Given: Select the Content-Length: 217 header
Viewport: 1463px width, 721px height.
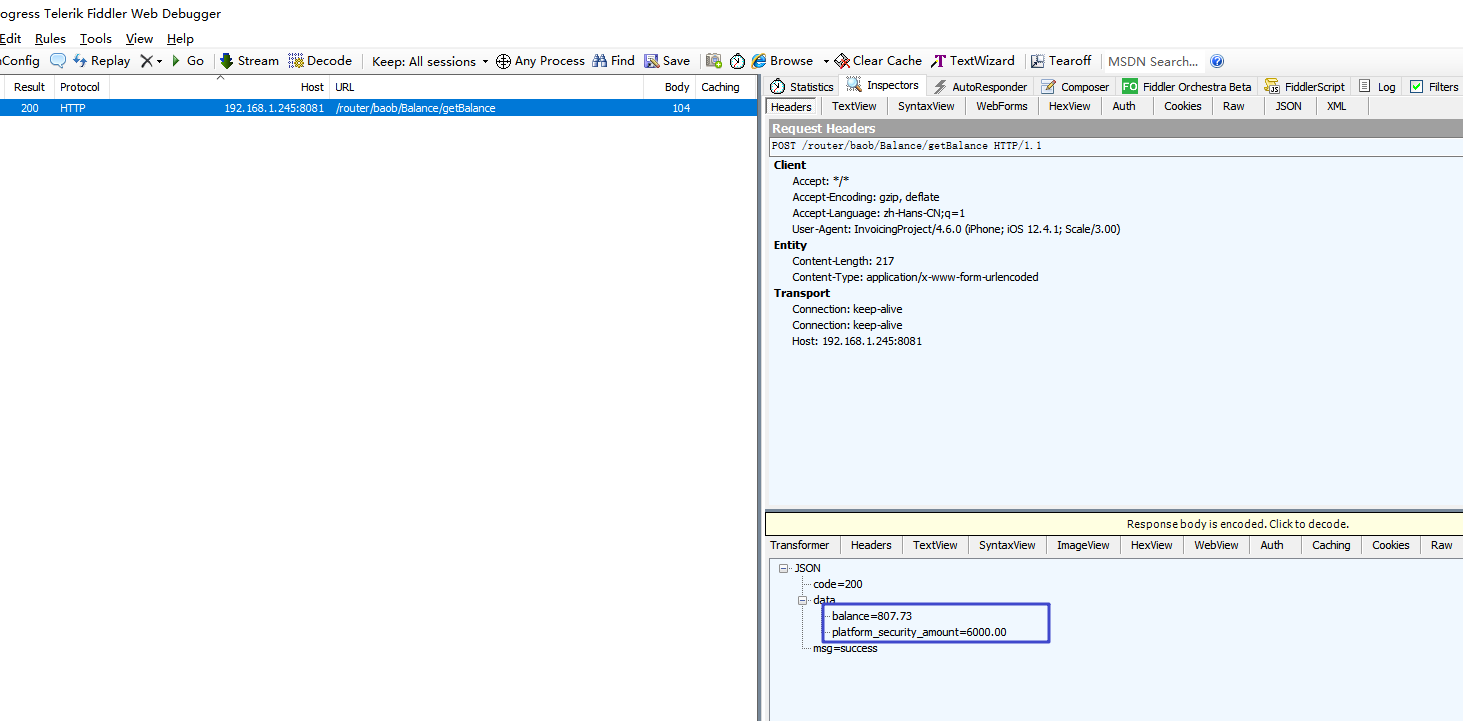Looking at the screenshot, I should (x=843, y=261).
